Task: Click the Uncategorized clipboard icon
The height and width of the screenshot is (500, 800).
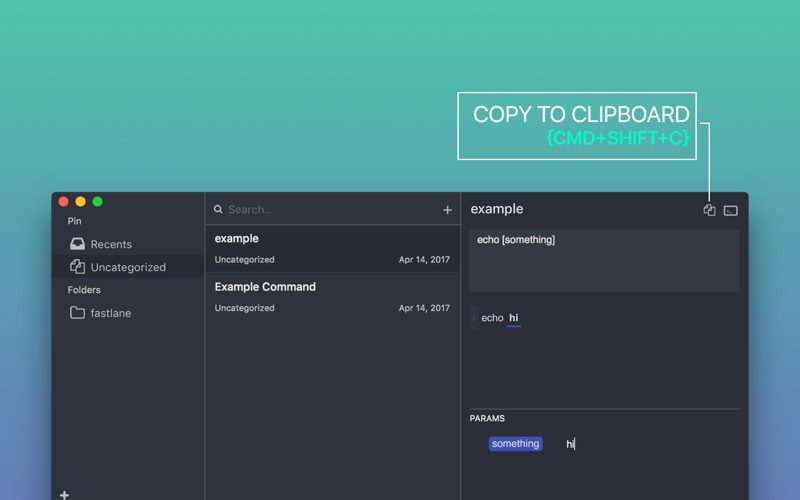Action: 78,266
